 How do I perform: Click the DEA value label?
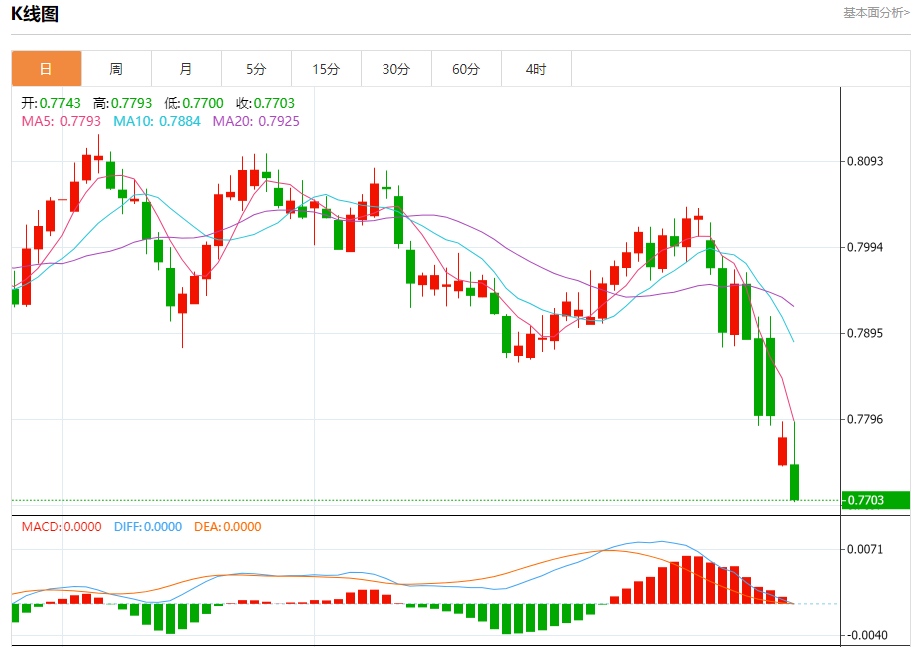(x=226, y=527)
